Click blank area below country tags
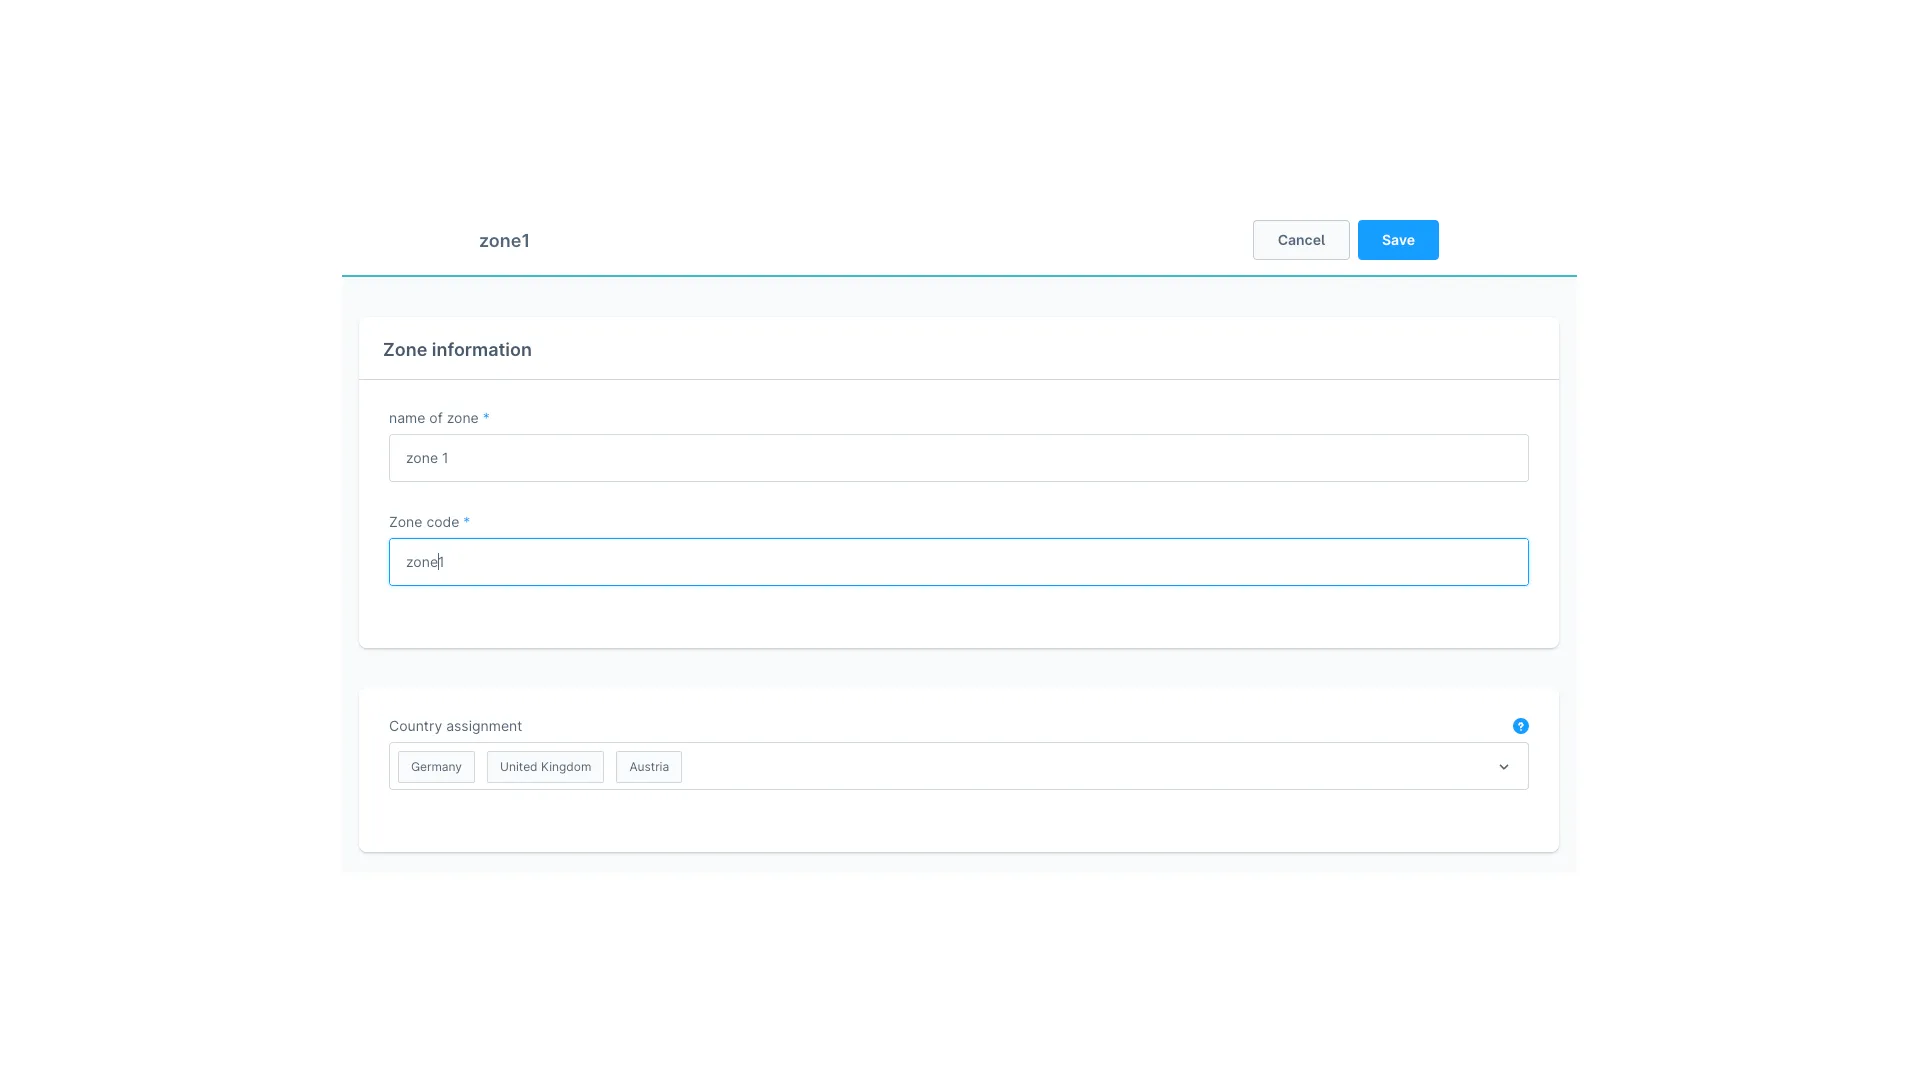The height and width of the screenshot is (1080, 1920). (957, 822)
